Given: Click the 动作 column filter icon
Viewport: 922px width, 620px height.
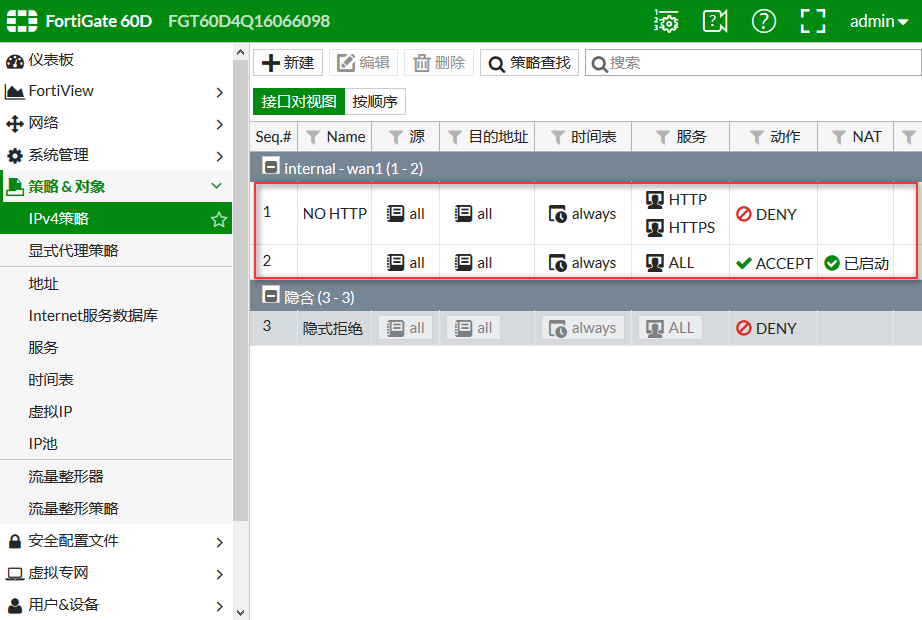Looking at the screenshot, I should tap(757, 138).
